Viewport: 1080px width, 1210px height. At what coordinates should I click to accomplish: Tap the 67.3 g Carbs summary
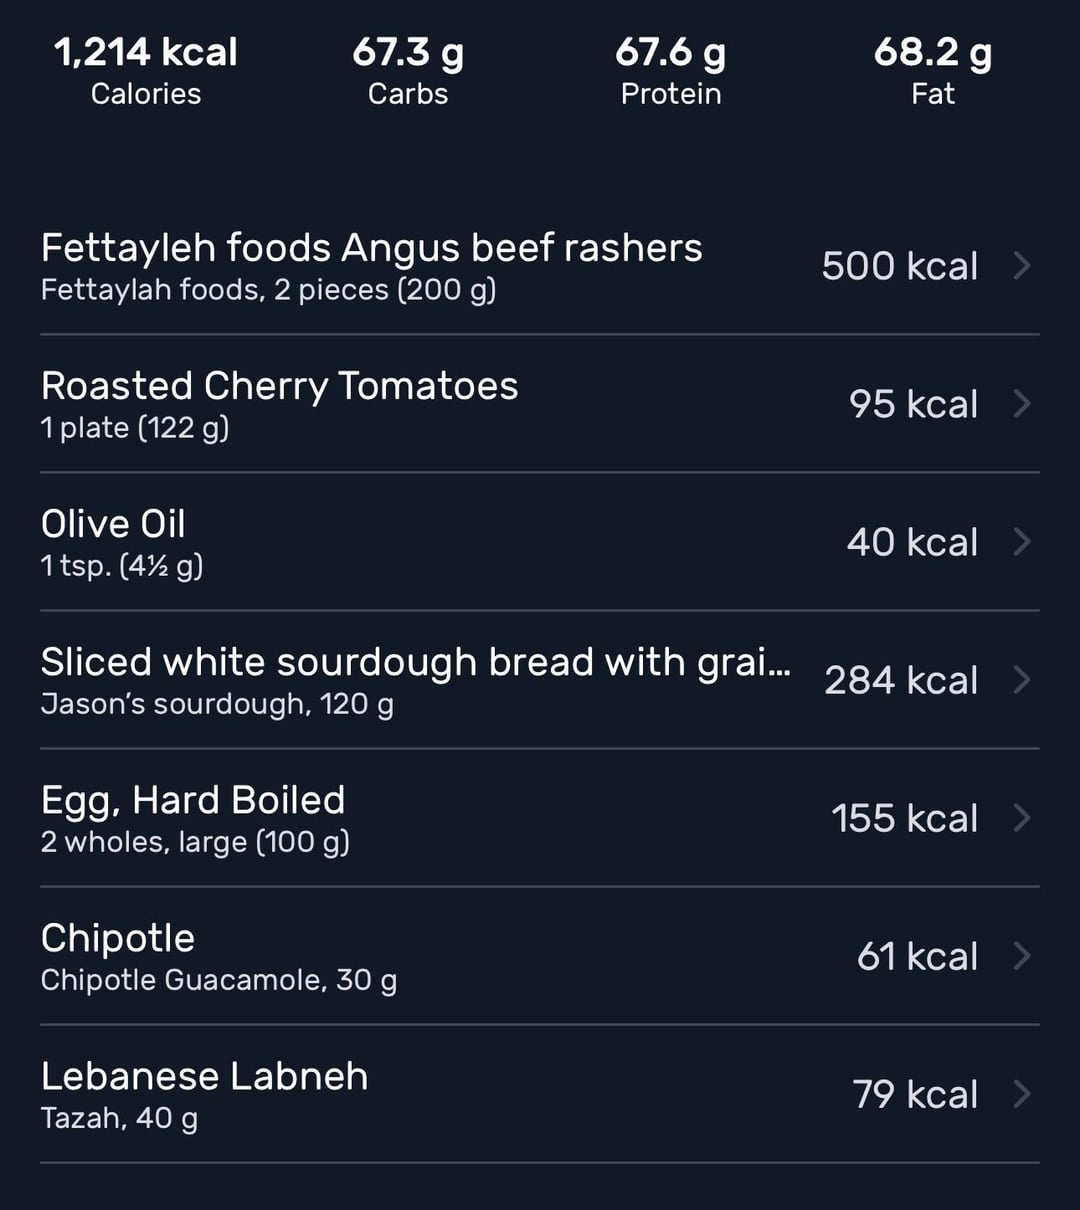point(408,70)
